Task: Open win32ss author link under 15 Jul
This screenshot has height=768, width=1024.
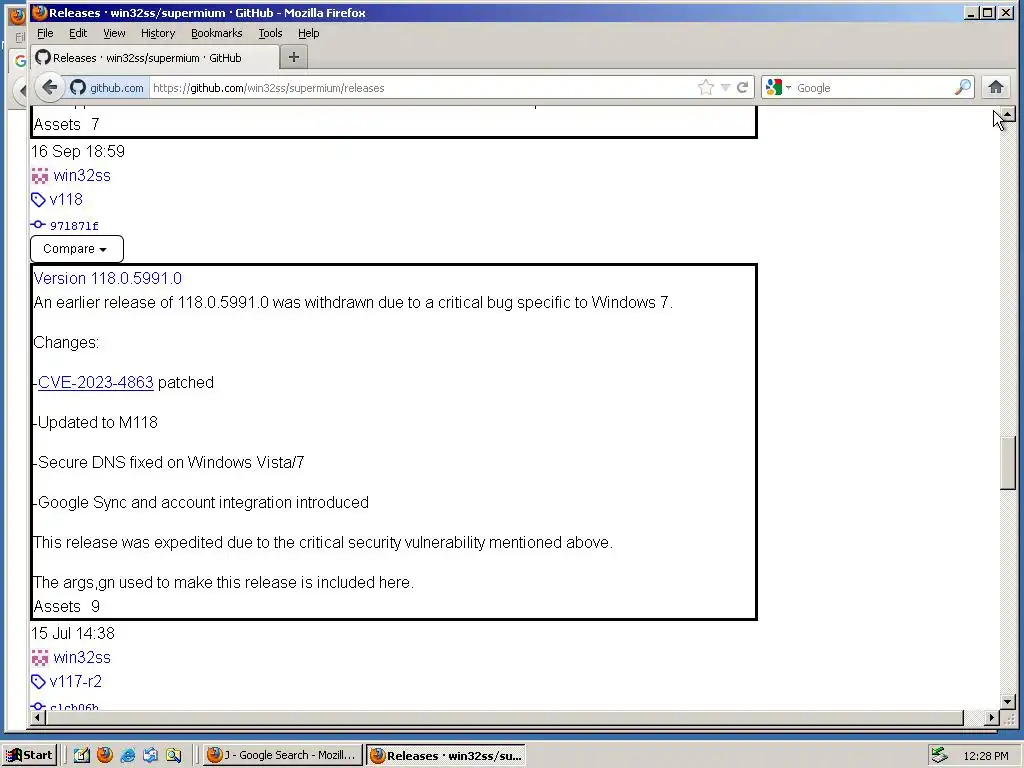Action: 82,658
